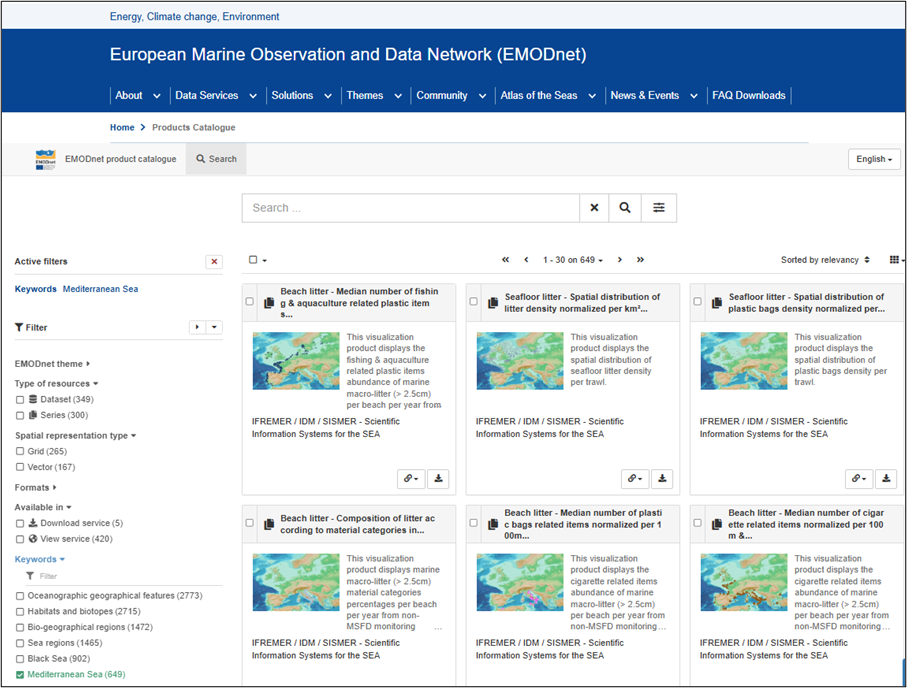
Task: Open News & Events menu
Action: click(x=654, y=95)
